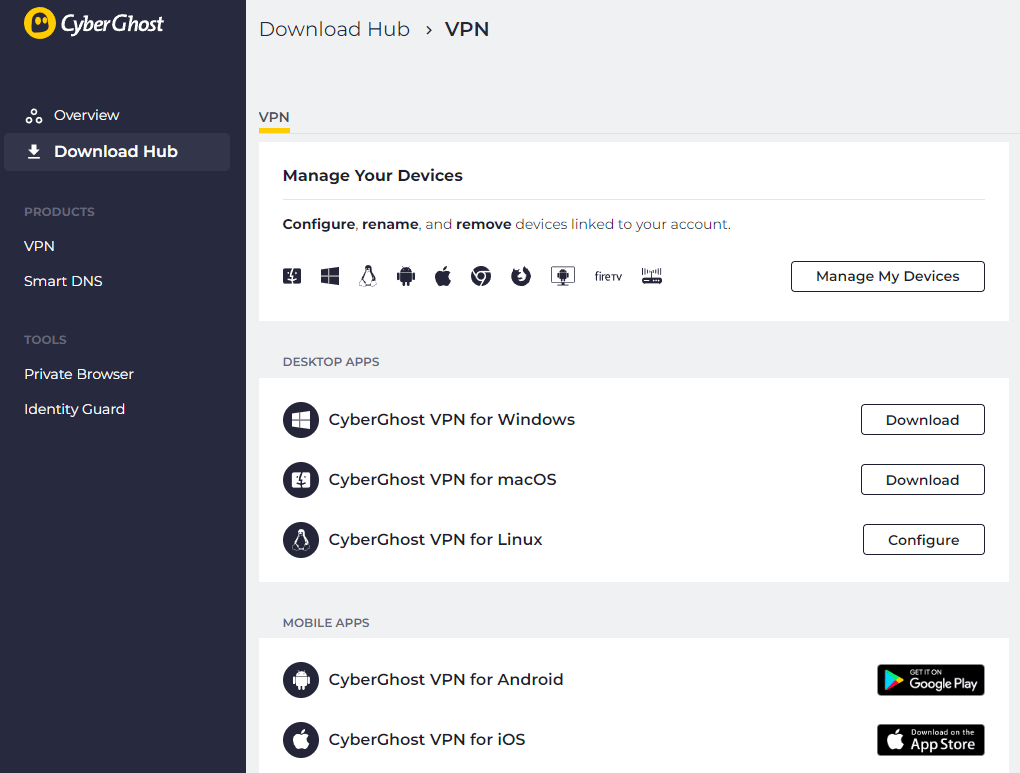Click the macOS Finder icon in device row

292,276
